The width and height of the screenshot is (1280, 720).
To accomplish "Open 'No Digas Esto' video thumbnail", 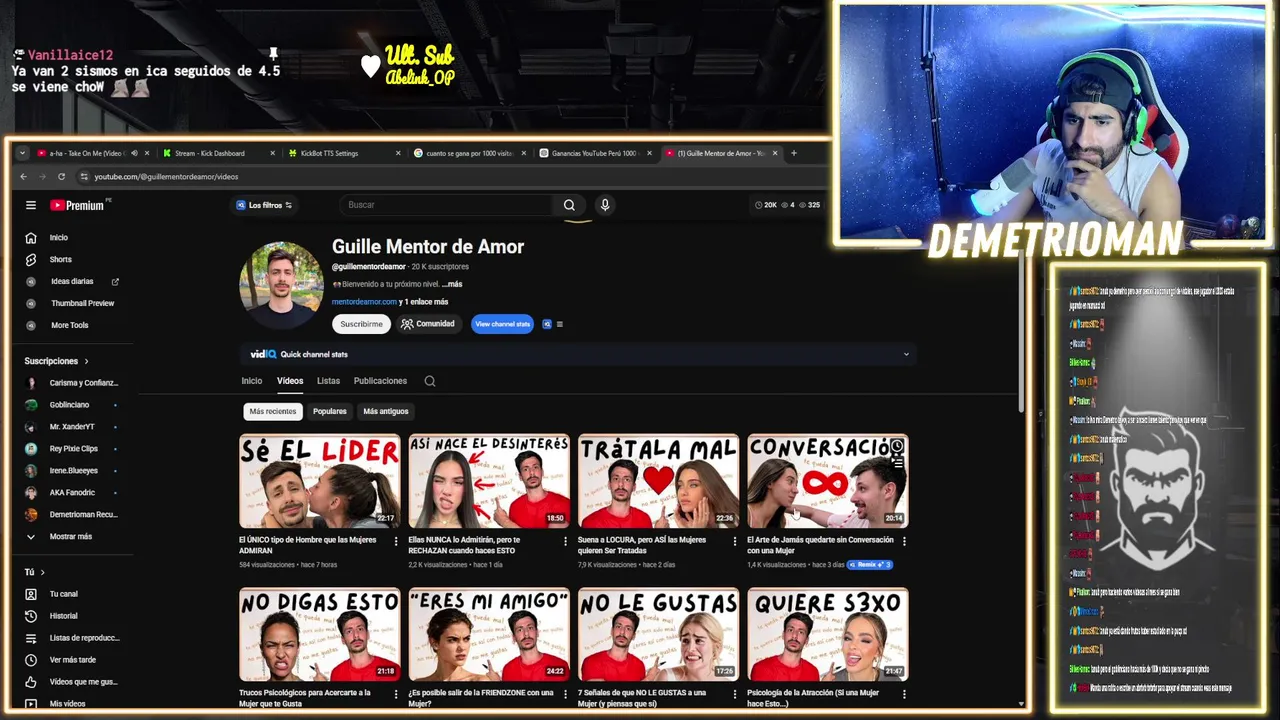I will (320, 634).
